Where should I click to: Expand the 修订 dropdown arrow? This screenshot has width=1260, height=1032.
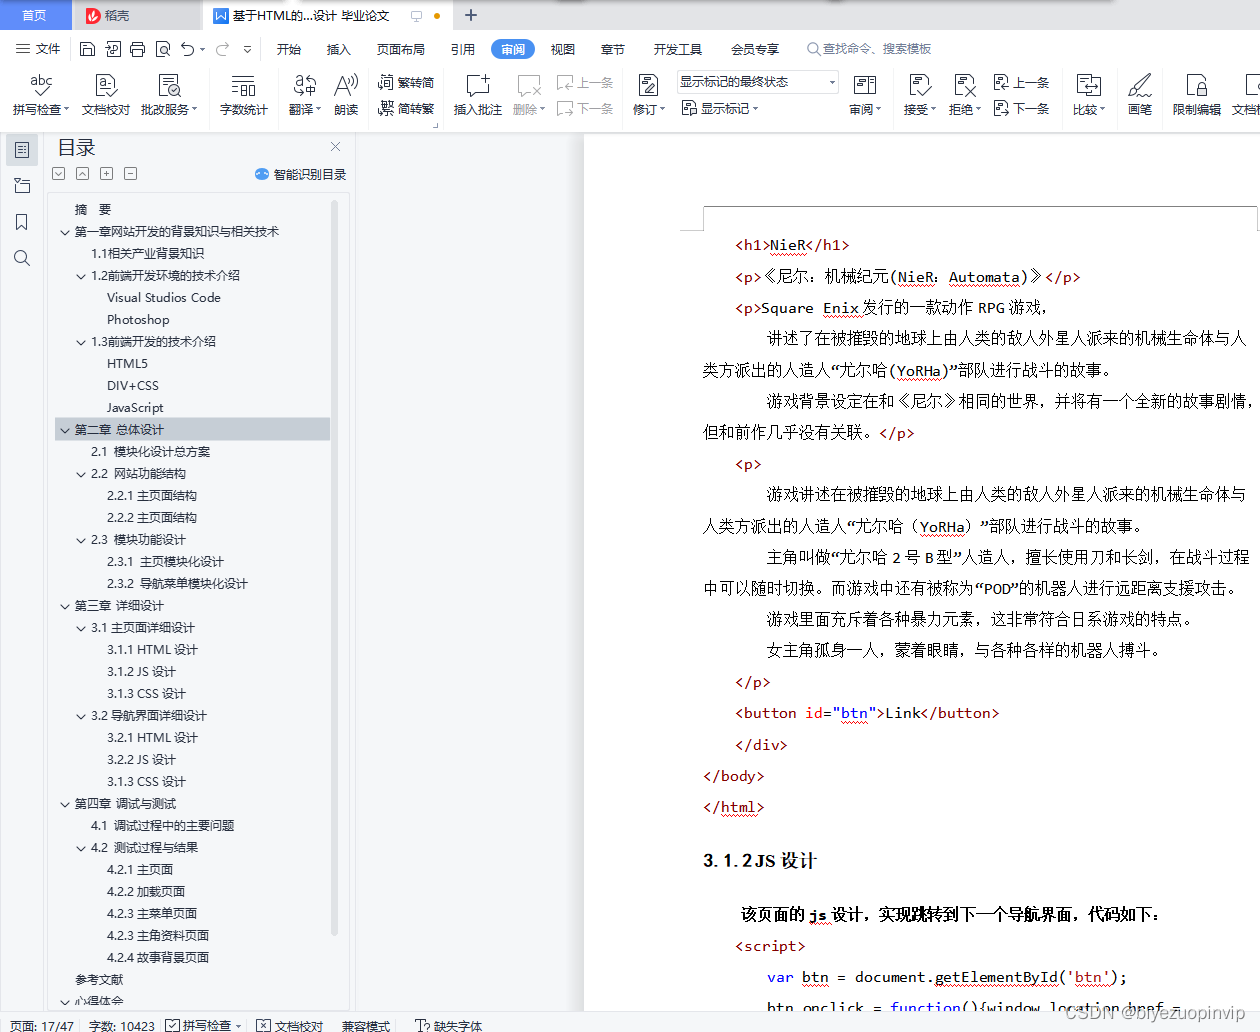coord(662,110)
